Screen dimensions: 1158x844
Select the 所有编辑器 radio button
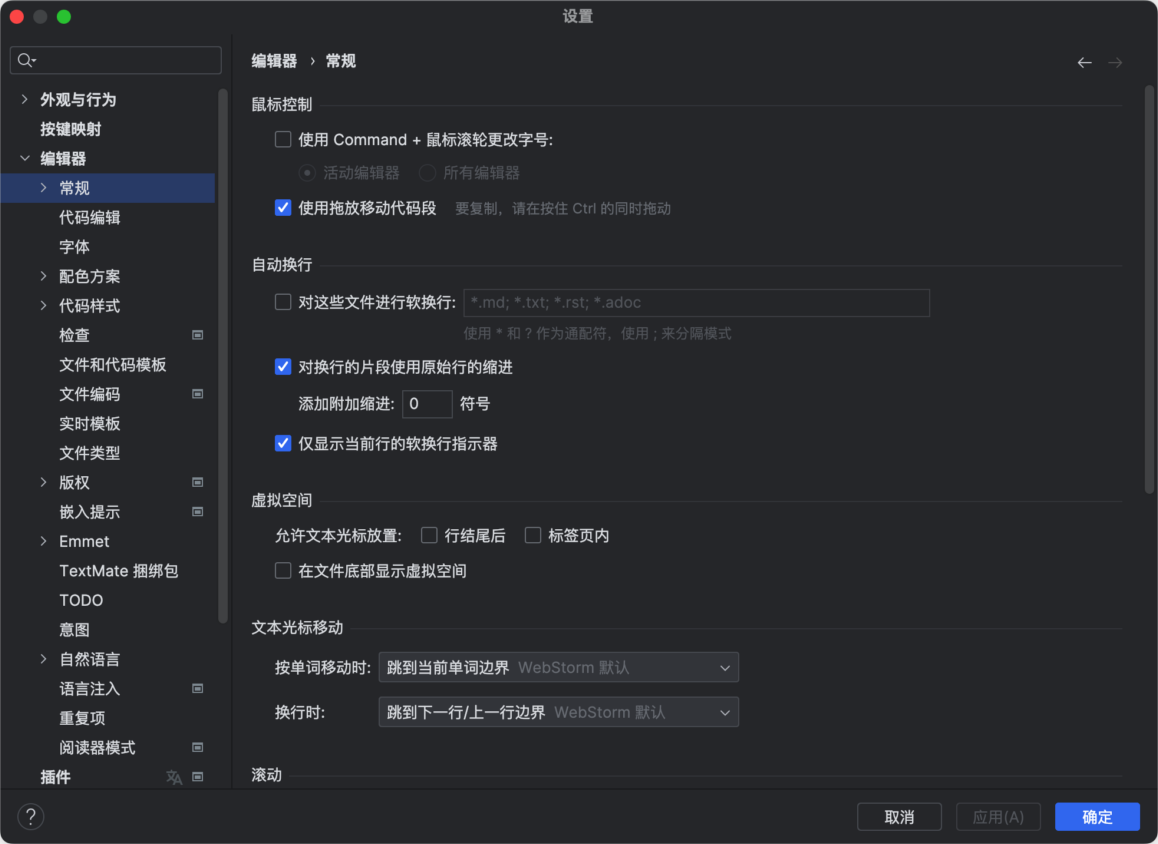427,174
